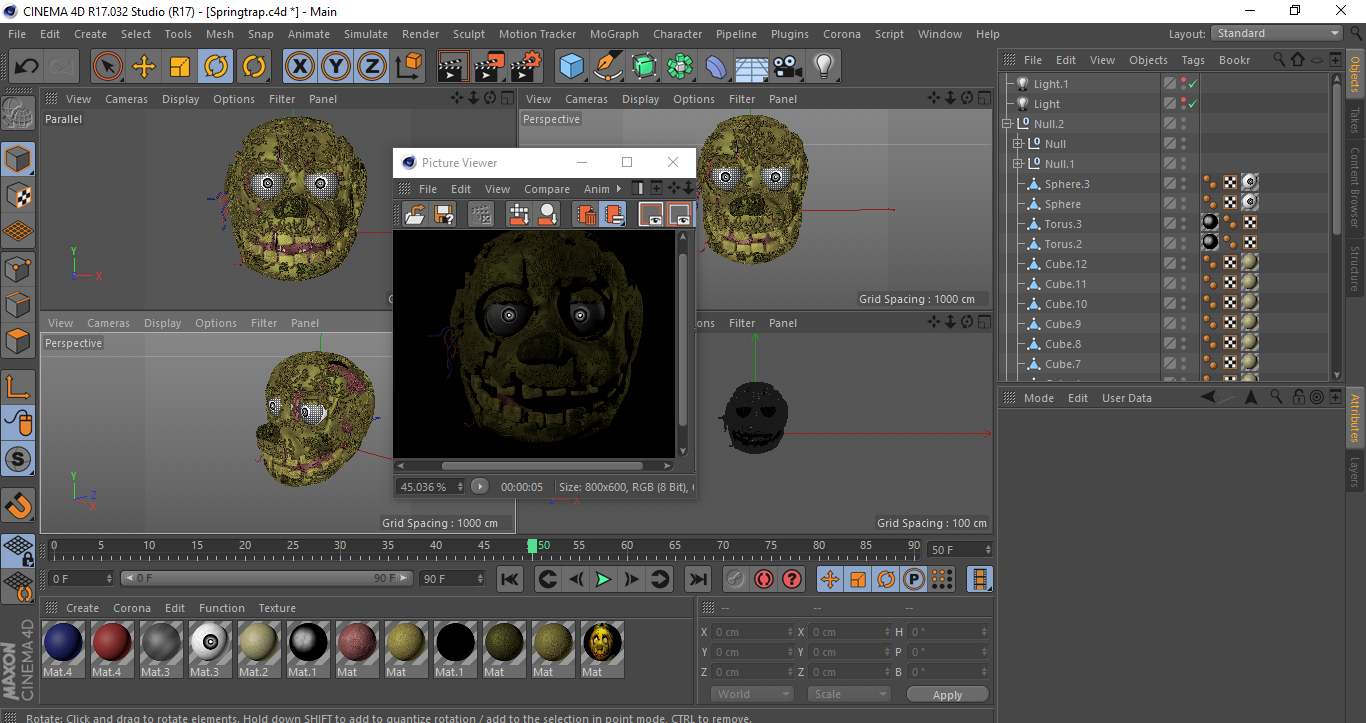Click the X position input field
This screenshot has height=723, width=1366.
[753, 632]
